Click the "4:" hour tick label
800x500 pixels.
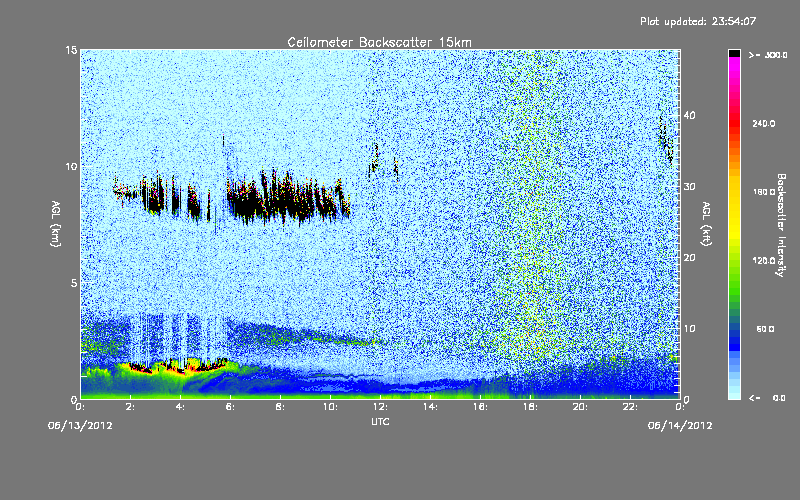180,407
